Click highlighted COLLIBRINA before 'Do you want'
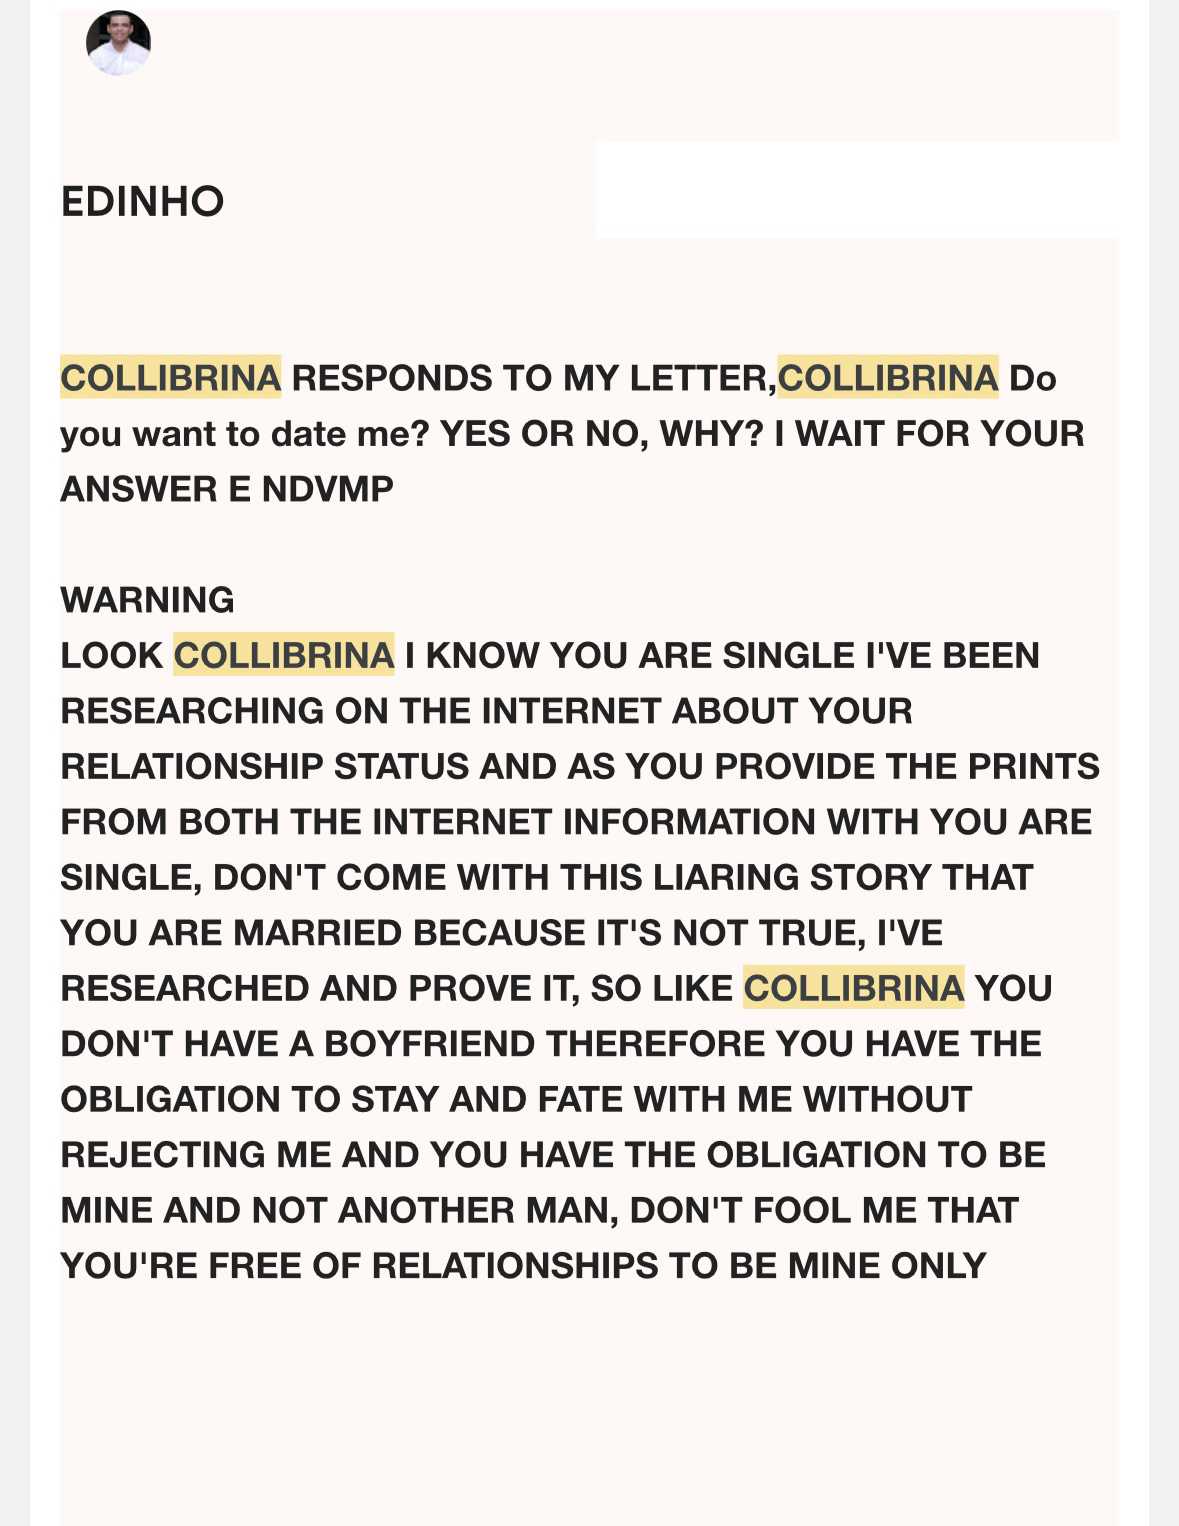The height and width of the screenshot is (1526, 1179). coord(887,378)
